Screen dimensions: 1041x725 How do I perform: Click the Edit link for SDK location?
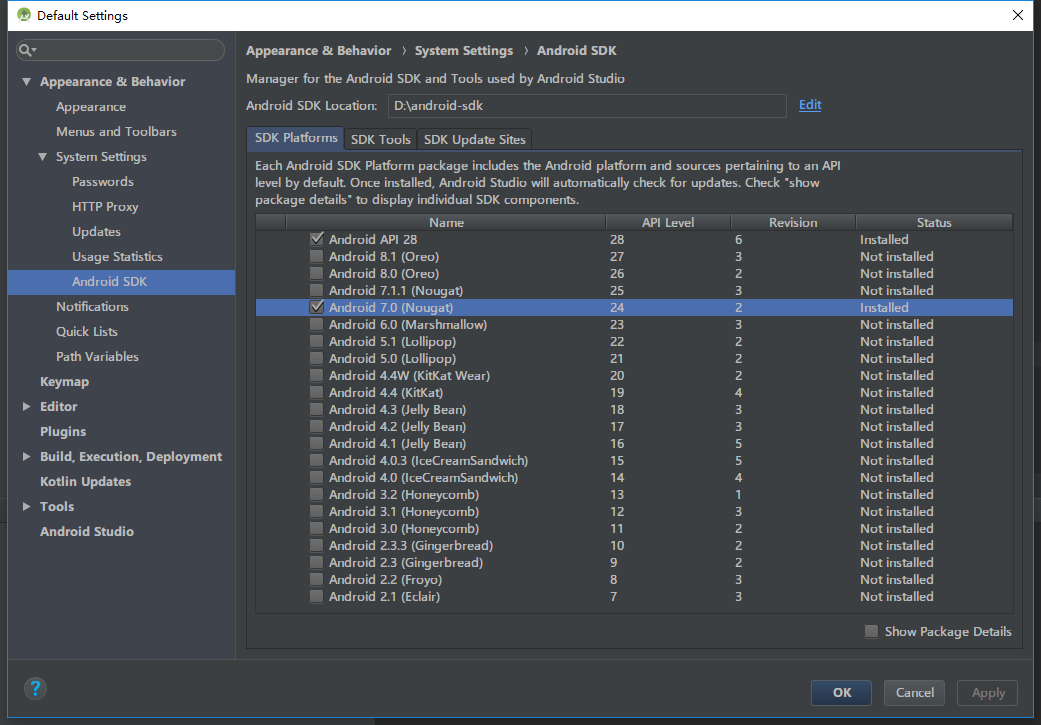coord(809,105)
